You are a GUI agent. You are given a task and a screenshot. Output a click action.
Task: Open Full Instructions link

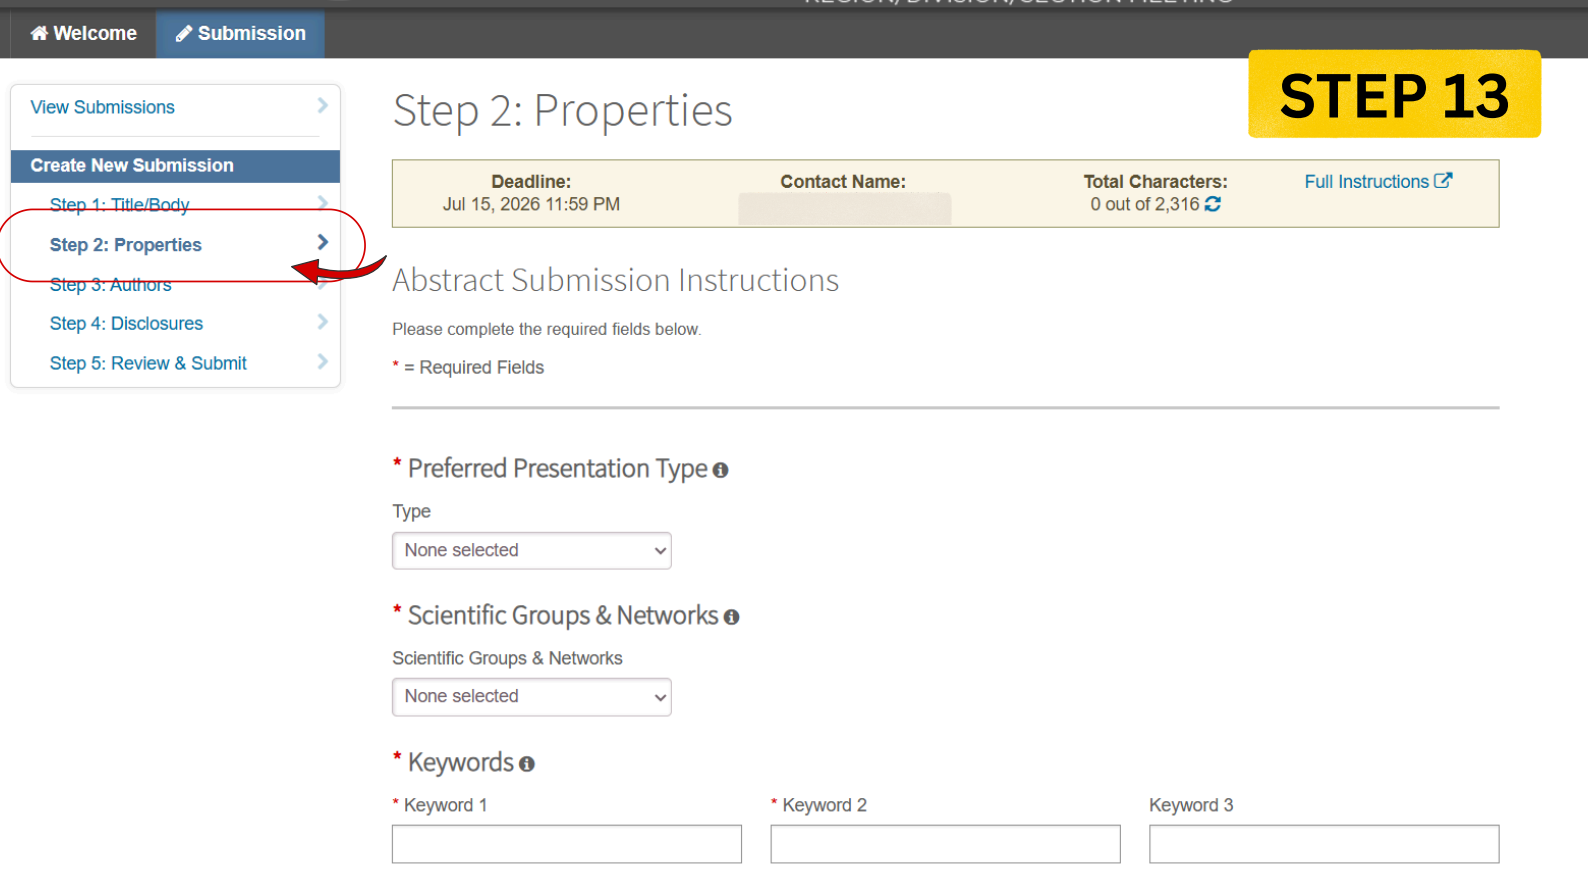1366,182
